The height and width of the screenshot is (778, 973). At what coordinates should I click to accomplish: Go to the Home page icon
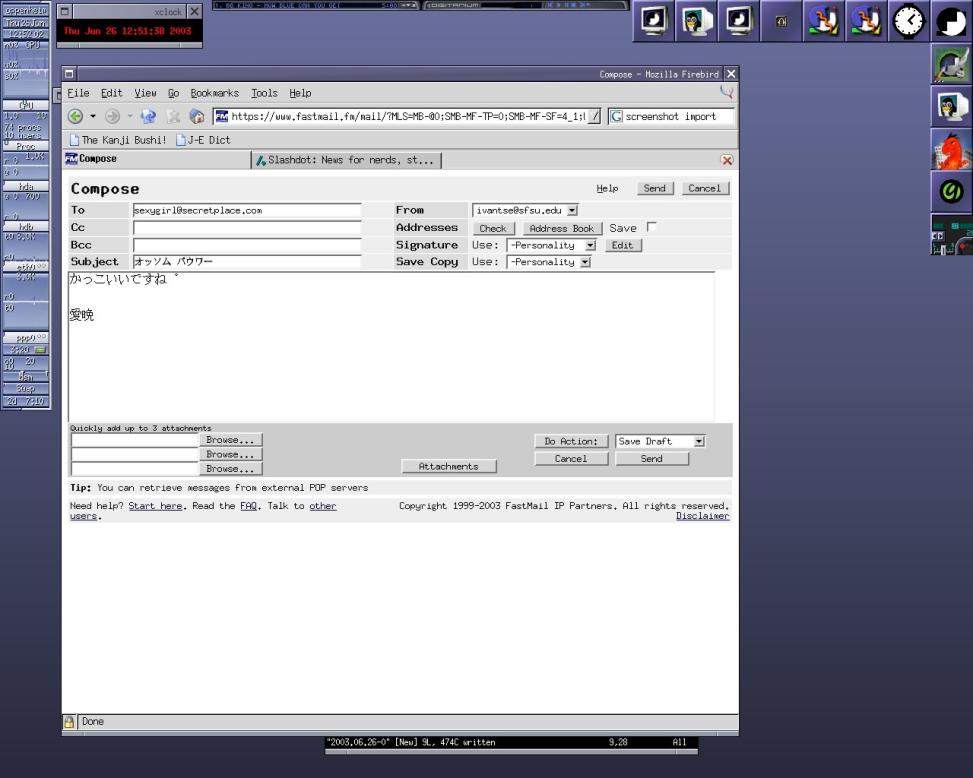[x=197, y=116]
